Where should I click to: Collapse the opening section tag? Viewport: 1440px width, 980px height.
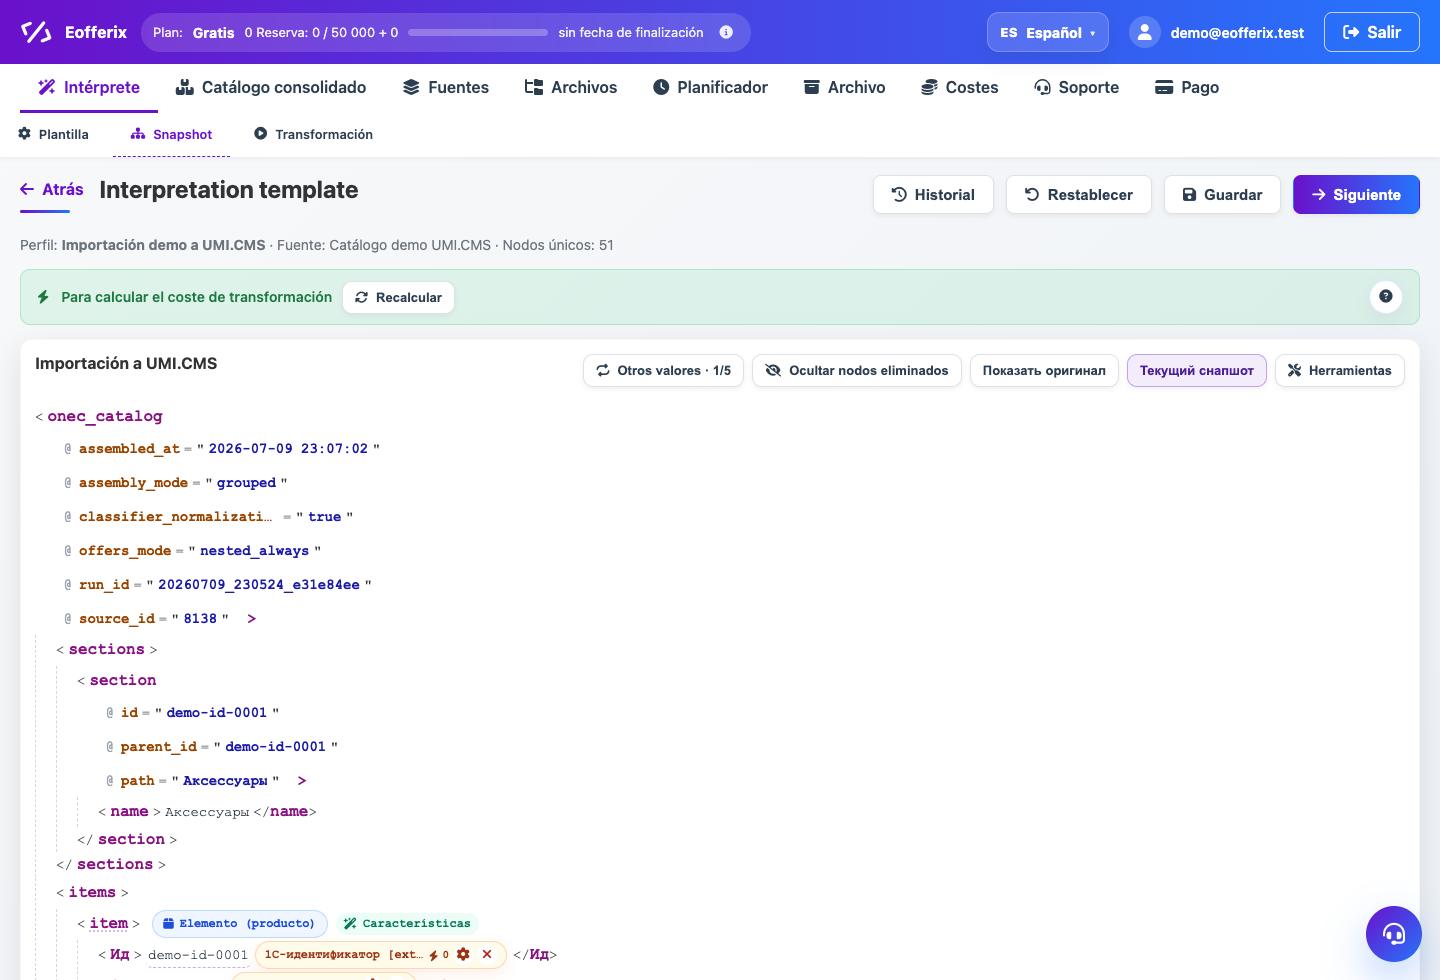pyautogui.click(x=123, y=680)
